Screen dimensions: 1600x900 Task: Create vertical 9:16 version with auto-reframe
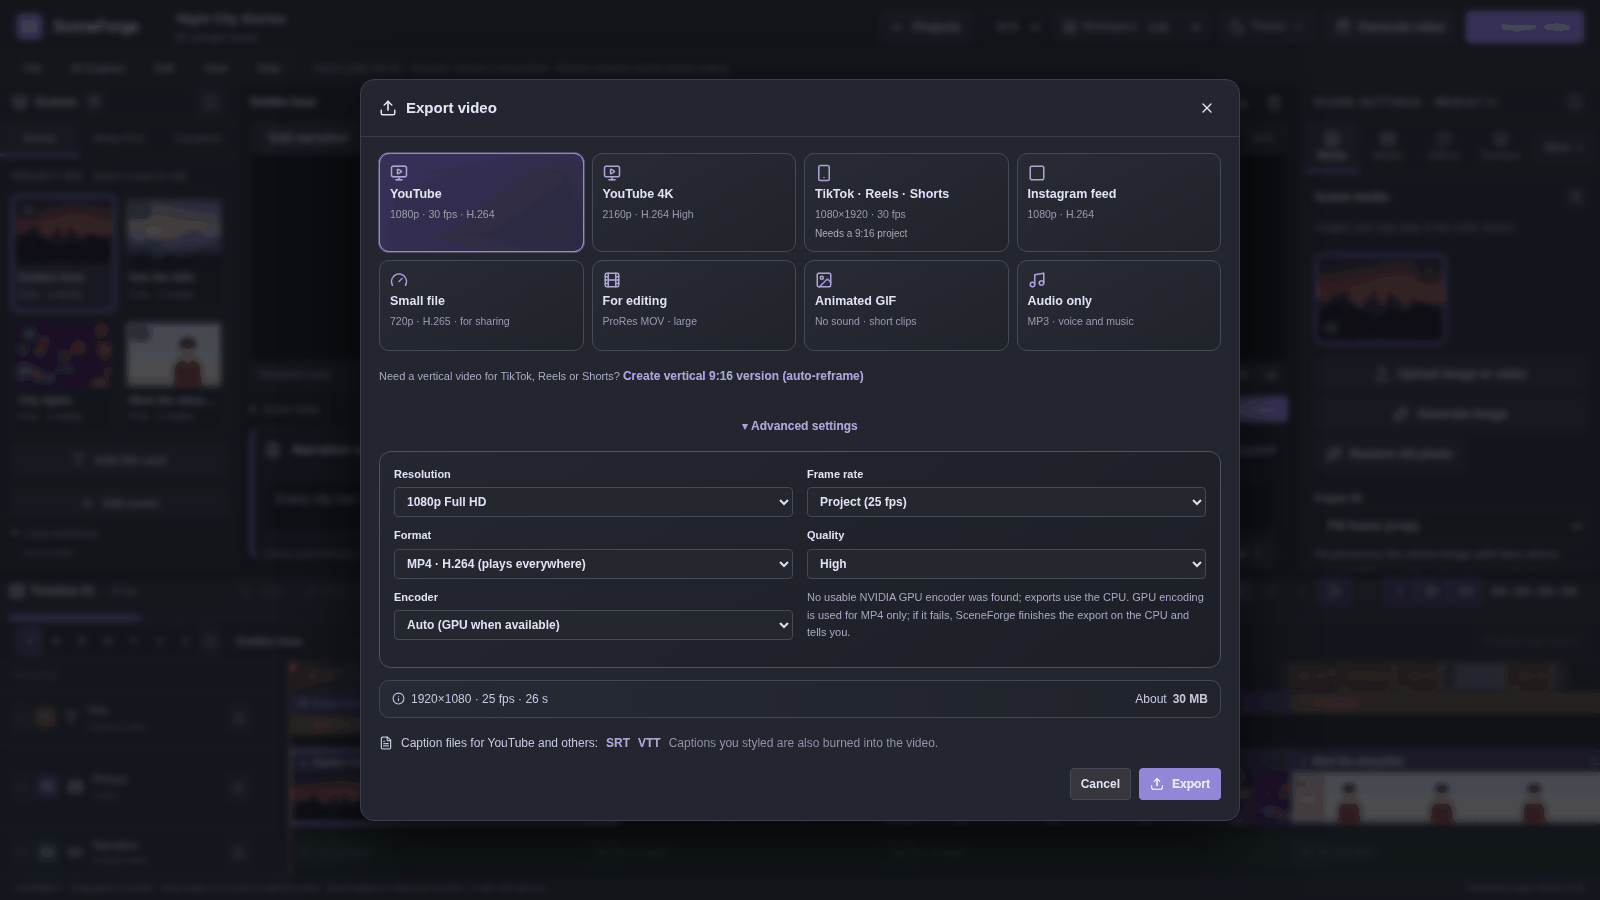pyautogui.click(x=743, y=376)
